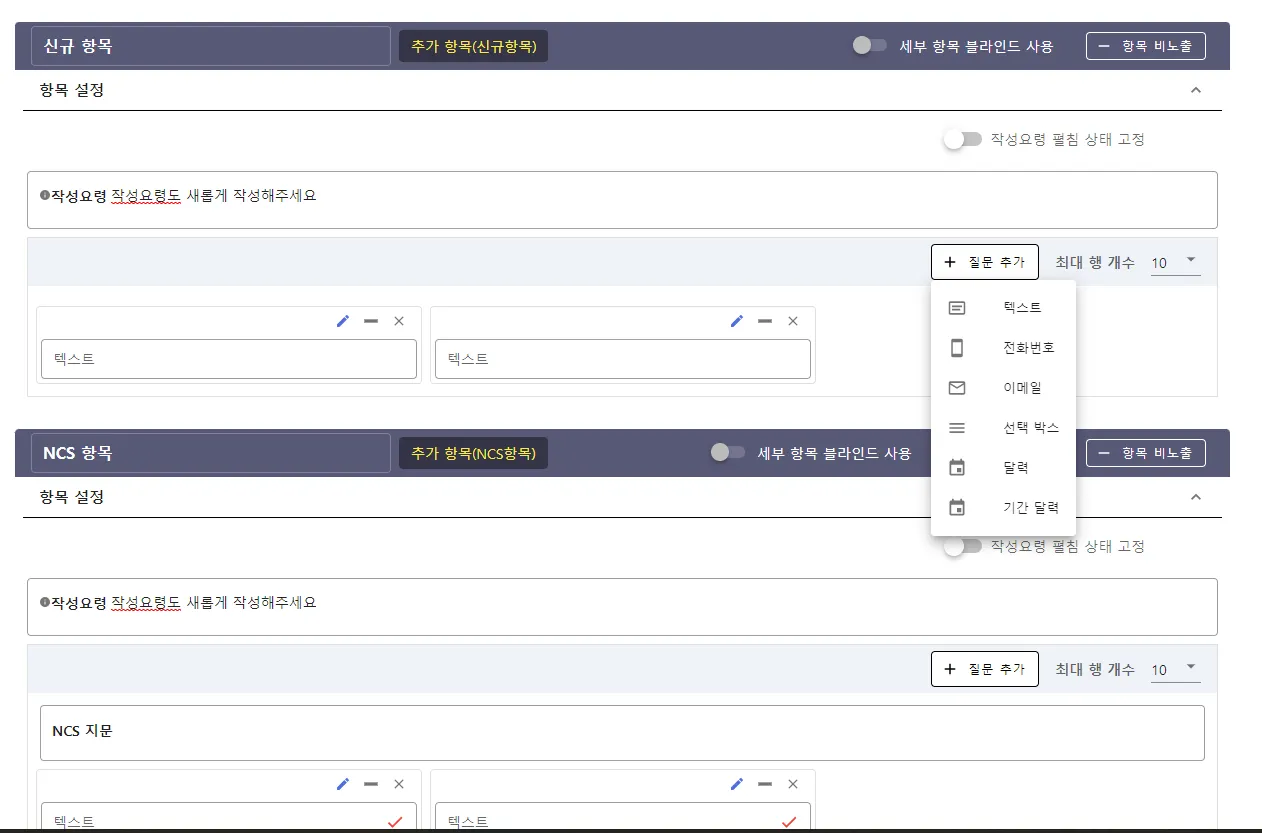This screenshot has width=1262, height=833.
Task: Click the minus icon on the first 신규 항목 question card
Action: (x=371, y=321)
